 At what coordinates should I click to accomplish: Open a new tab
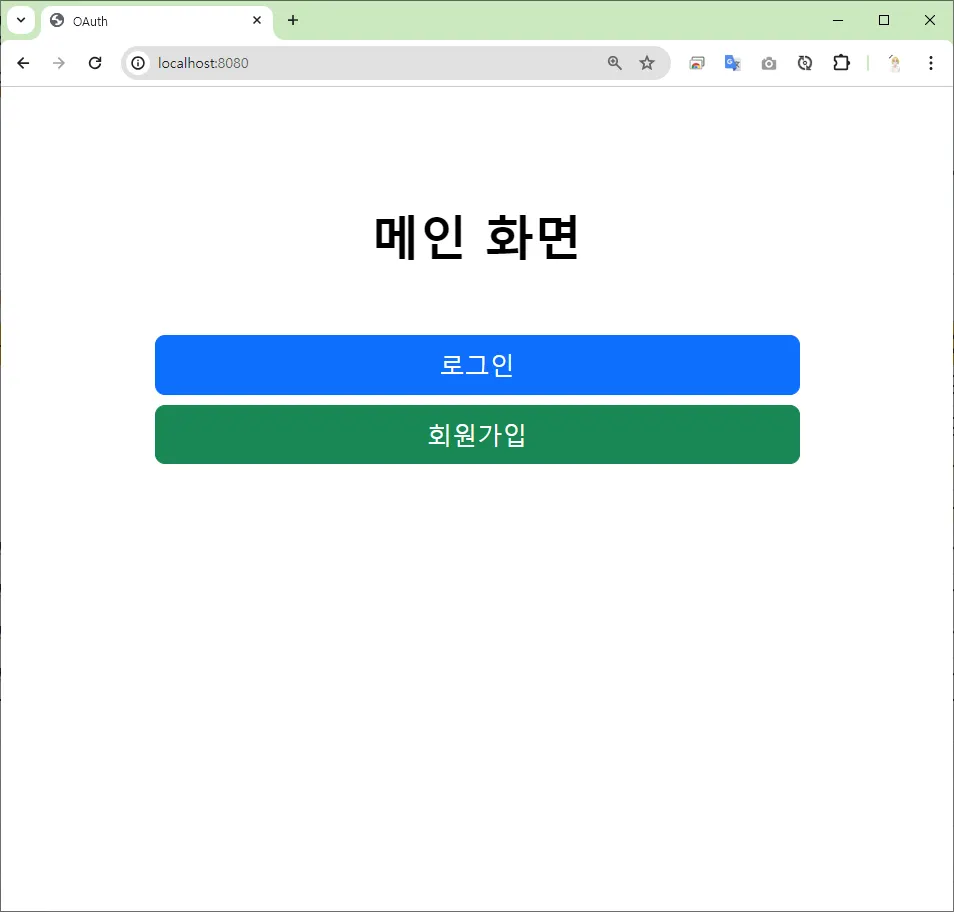[293, 20]
